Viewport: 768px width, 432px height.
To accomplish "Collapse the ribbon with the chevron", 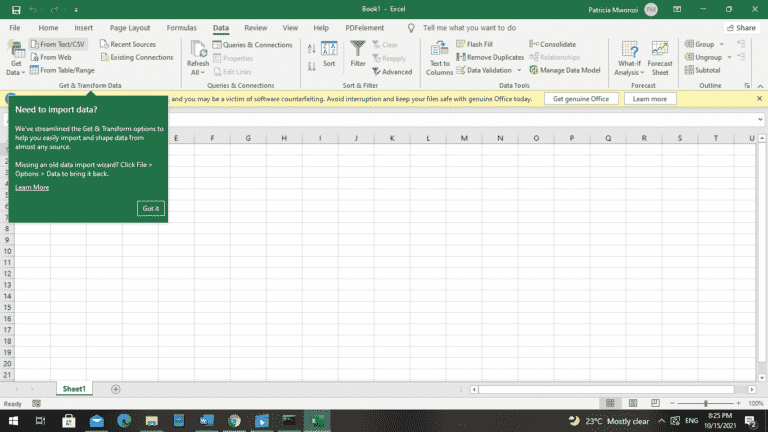I will (x=760, y=86).
